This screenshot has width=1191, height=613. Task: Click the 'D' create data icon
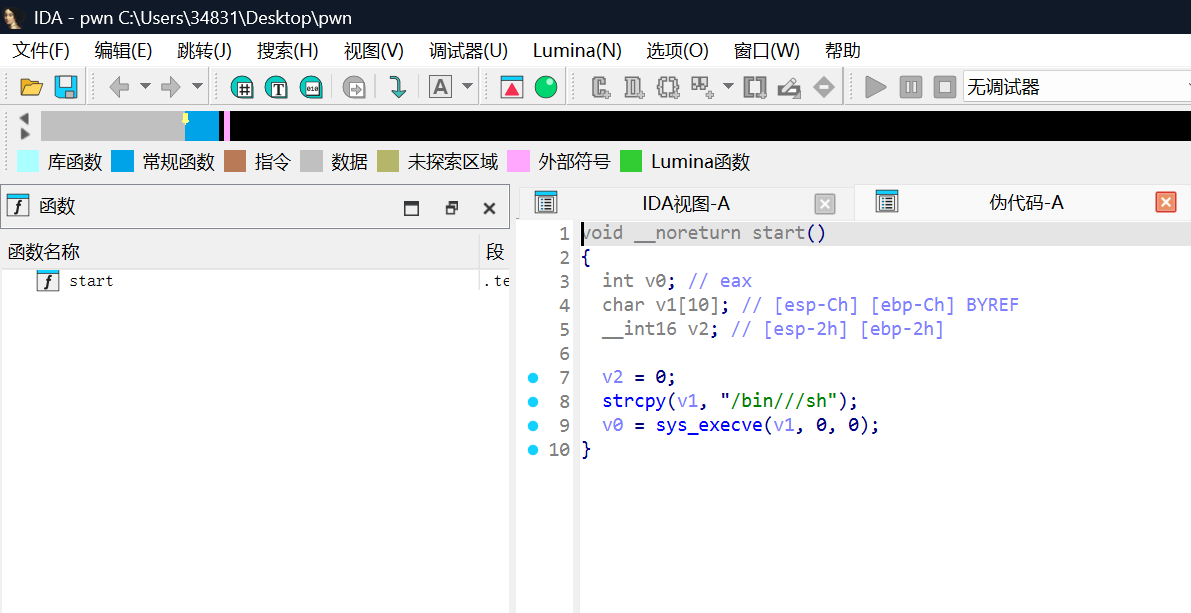(x=634, y=87)
